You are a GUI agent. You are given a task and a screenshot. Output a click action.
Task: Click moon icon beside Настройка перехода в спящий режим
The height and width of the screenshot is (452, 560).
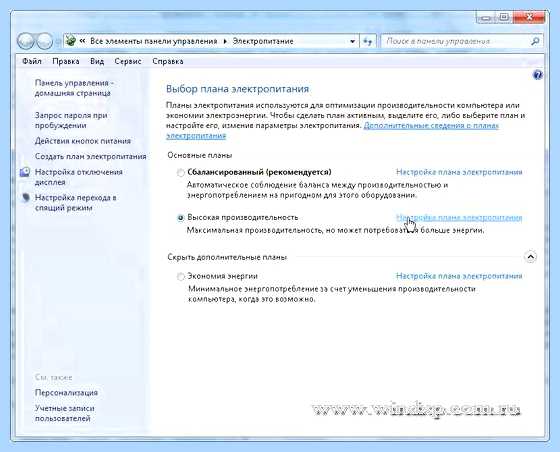pos(25,197)
